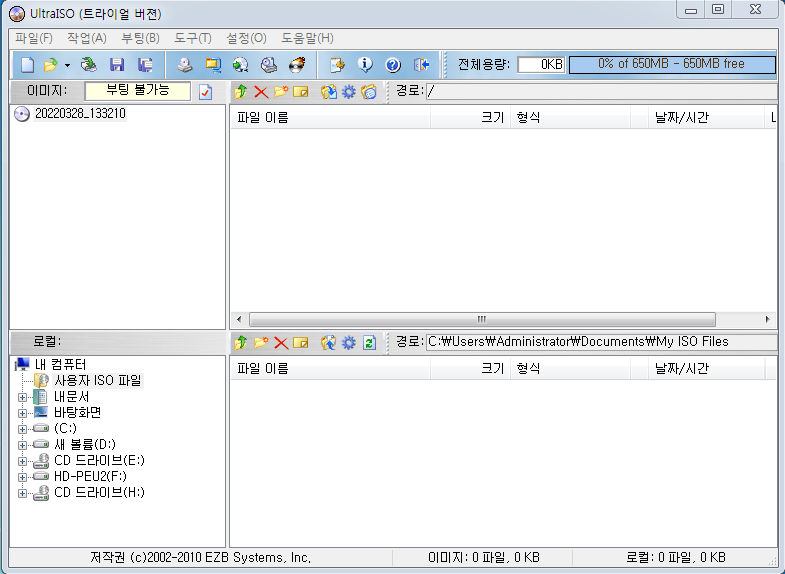Click the Extract icon in image toolbar

pos(328,92)
